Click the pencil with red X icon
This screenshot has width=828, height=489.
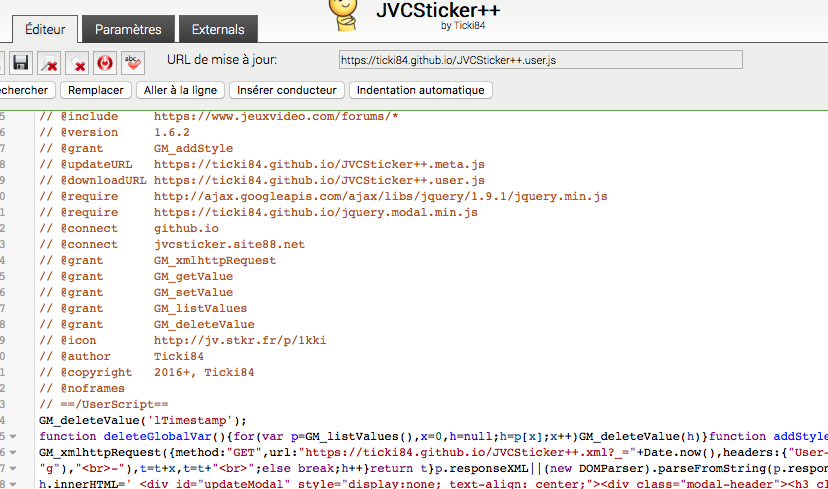[x=49, y=63]
